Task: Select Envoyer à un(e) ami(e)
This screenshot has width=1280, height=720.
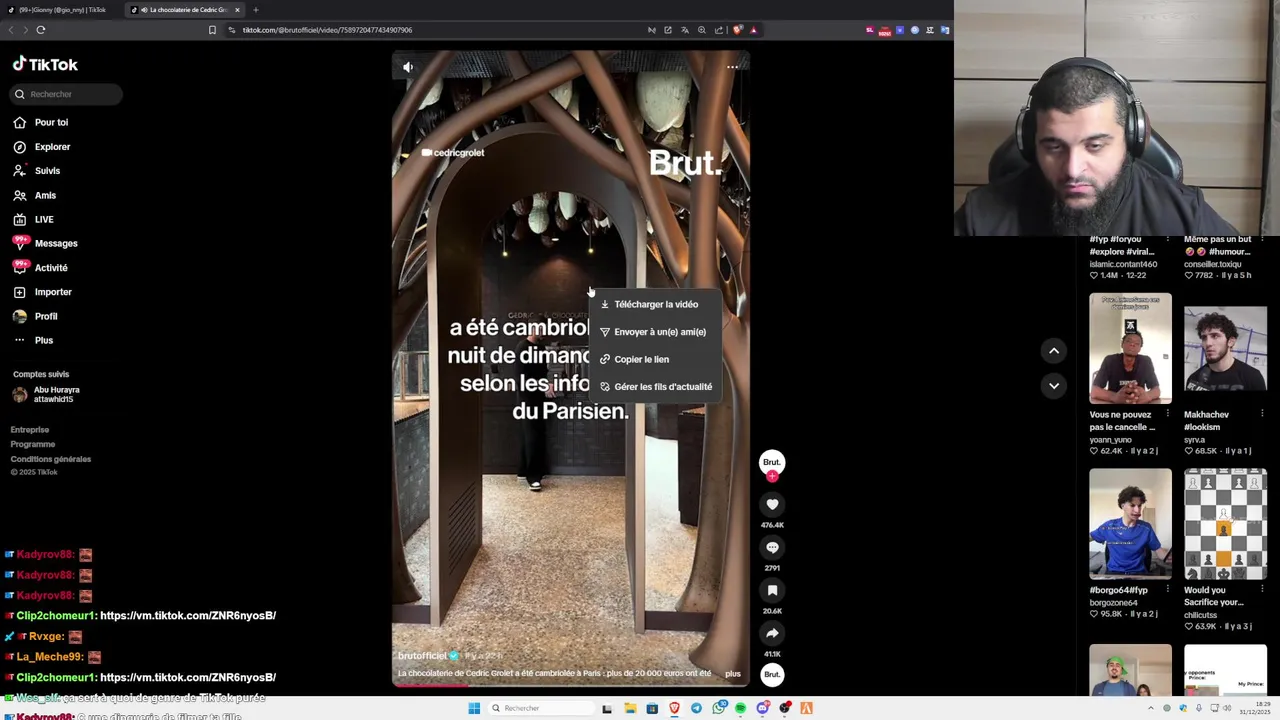Action: point(655,332)
